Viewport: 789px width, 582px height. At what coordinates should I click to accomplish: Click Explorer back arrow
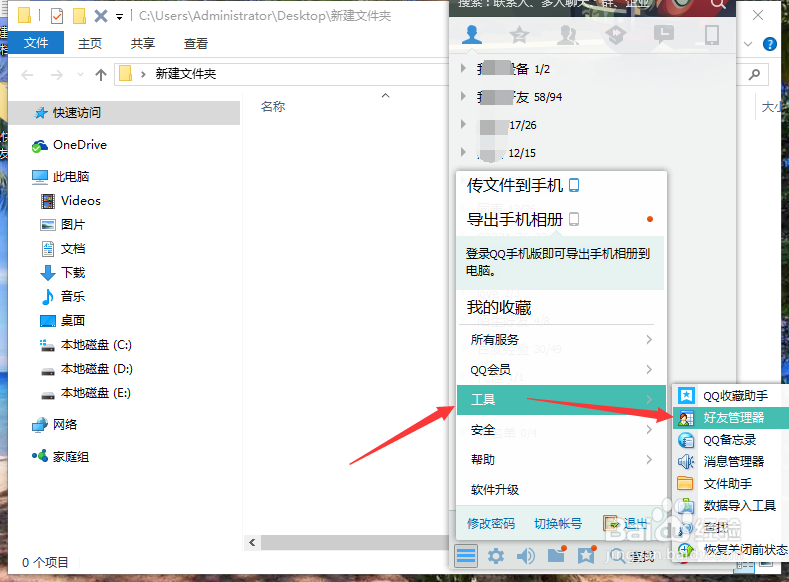coord(27,75)
